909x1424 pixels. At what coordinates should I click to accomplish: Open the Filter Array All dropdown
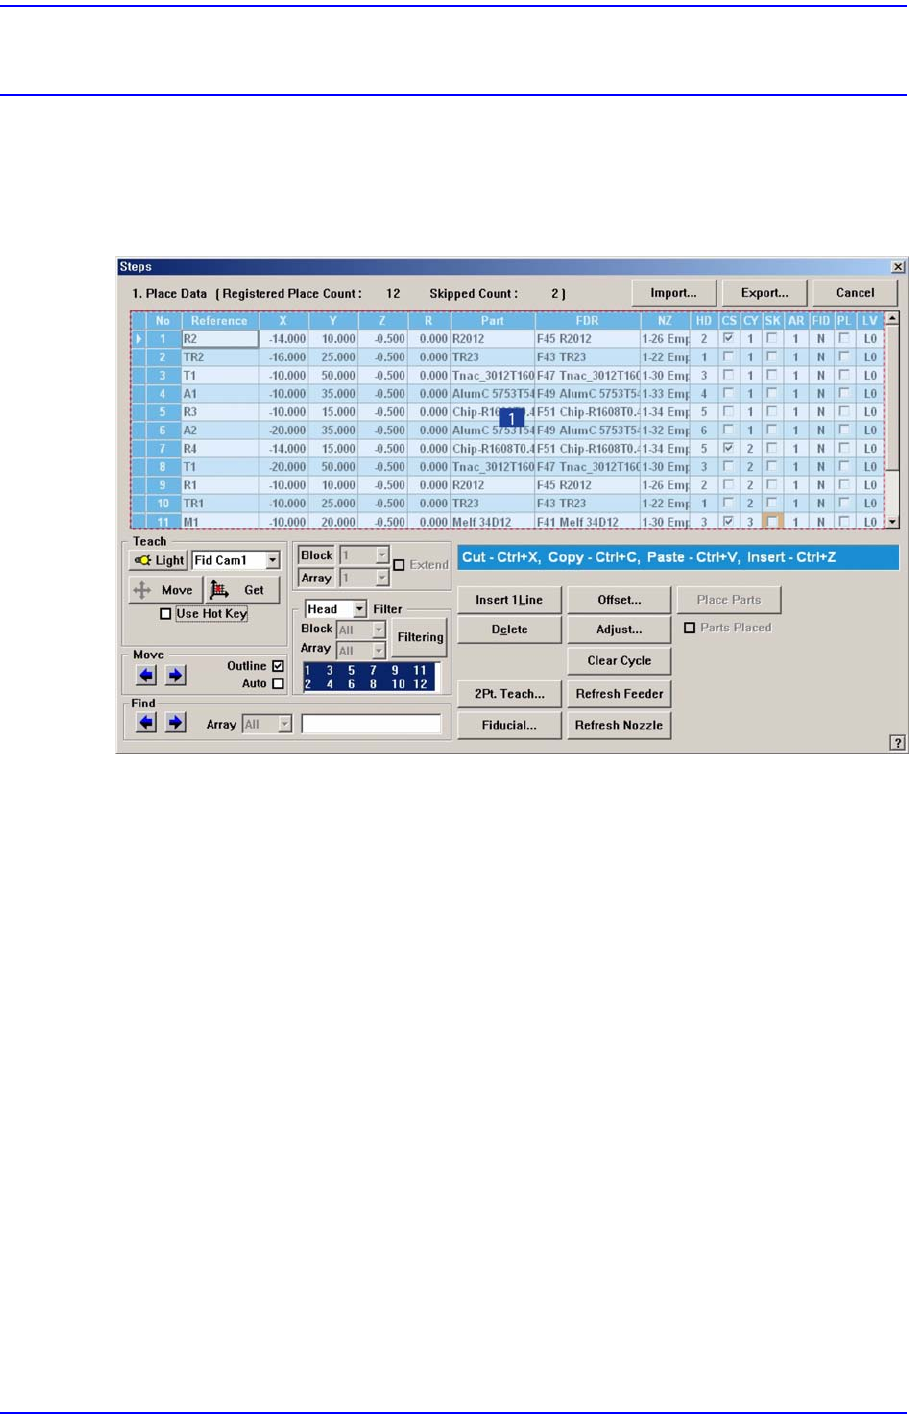pyautogui.click(x=379, y=651)
